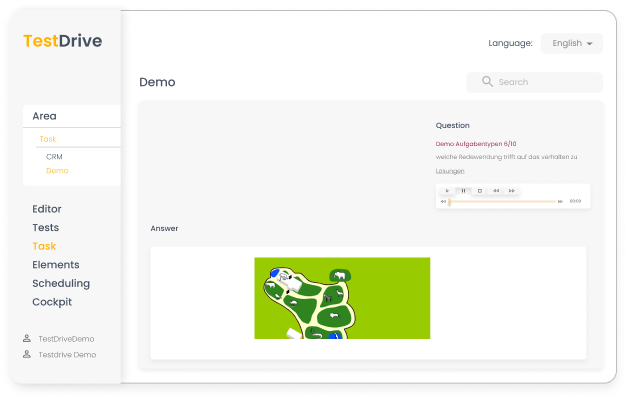Click Demo Aufgabentypen 6/10 text
The image size is (627, 399).
pyautogui.click(x=476, y=144)
